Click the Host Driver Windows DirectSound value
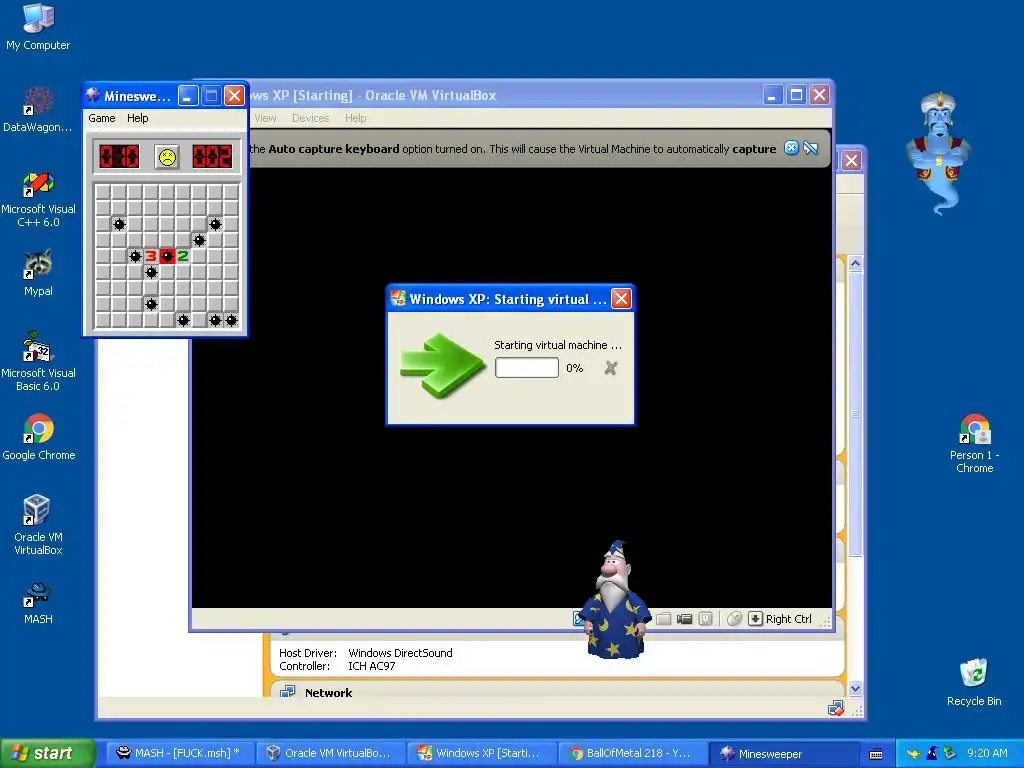Screen dimensions: 1024x768 pos(400,653)
